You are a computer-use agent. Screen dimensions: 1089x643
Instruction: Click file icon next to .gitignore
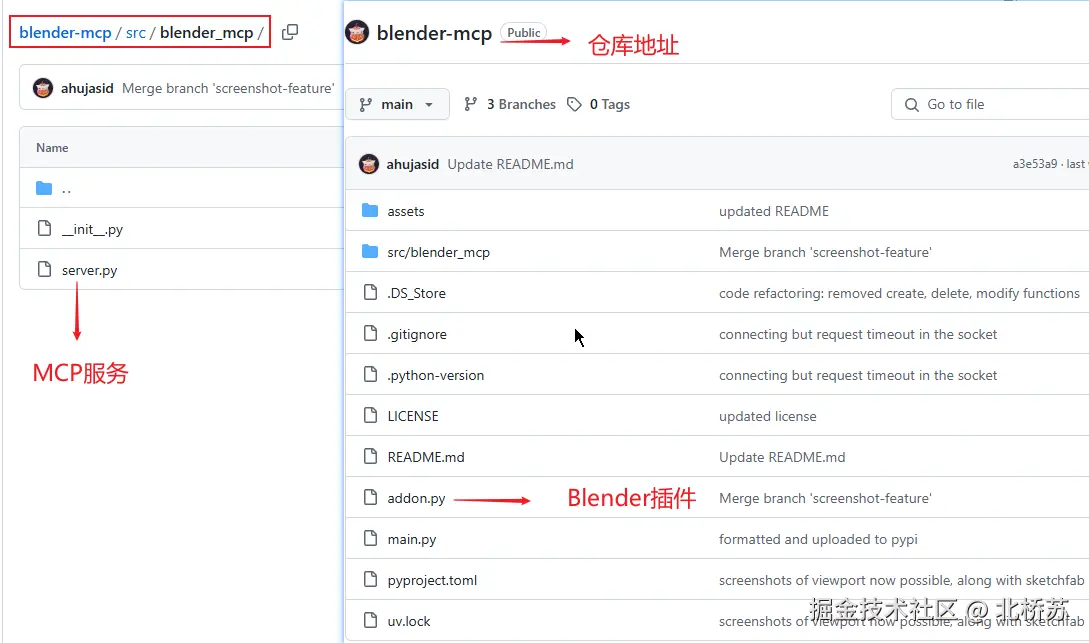(371, 333)
